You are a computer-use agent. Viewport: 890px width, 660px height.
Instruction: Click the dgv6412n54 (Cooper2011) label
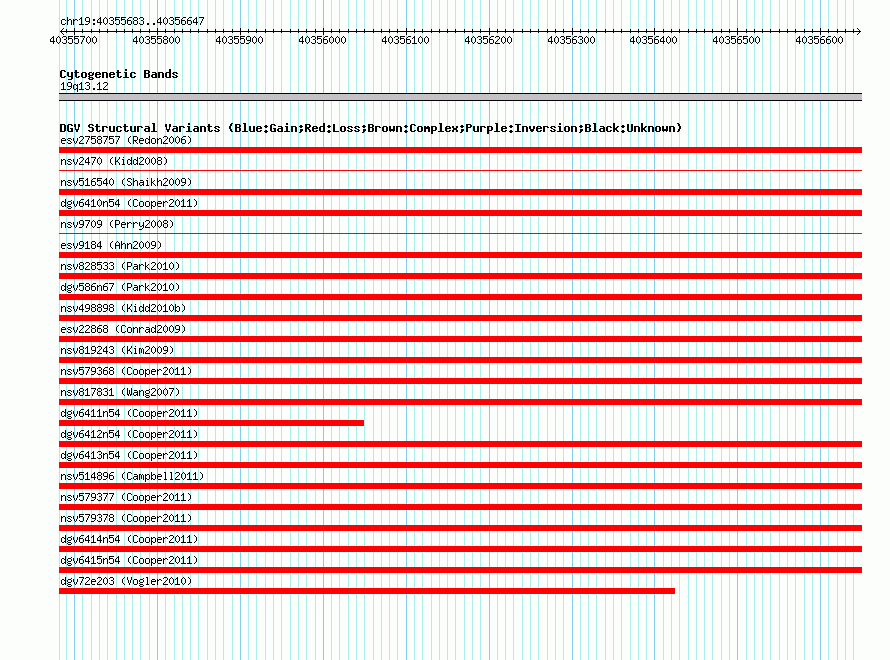click(x=129, y=434)
